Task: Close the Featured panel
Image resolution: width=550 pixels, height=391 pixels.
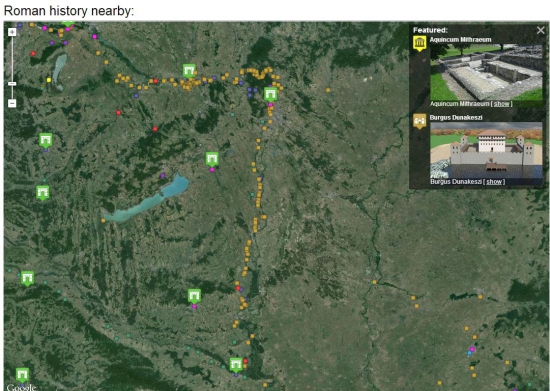Action: point(541,31)
